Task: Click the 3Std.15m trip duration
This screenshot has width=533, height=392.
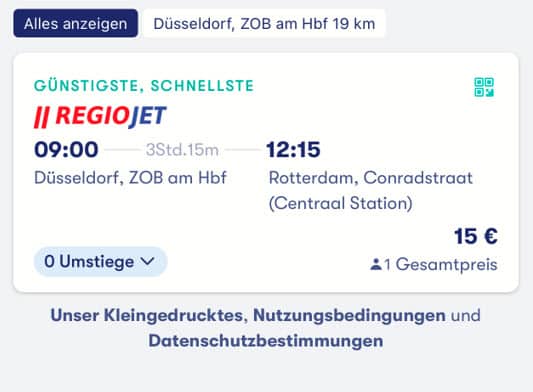Action: click(182, 150)
